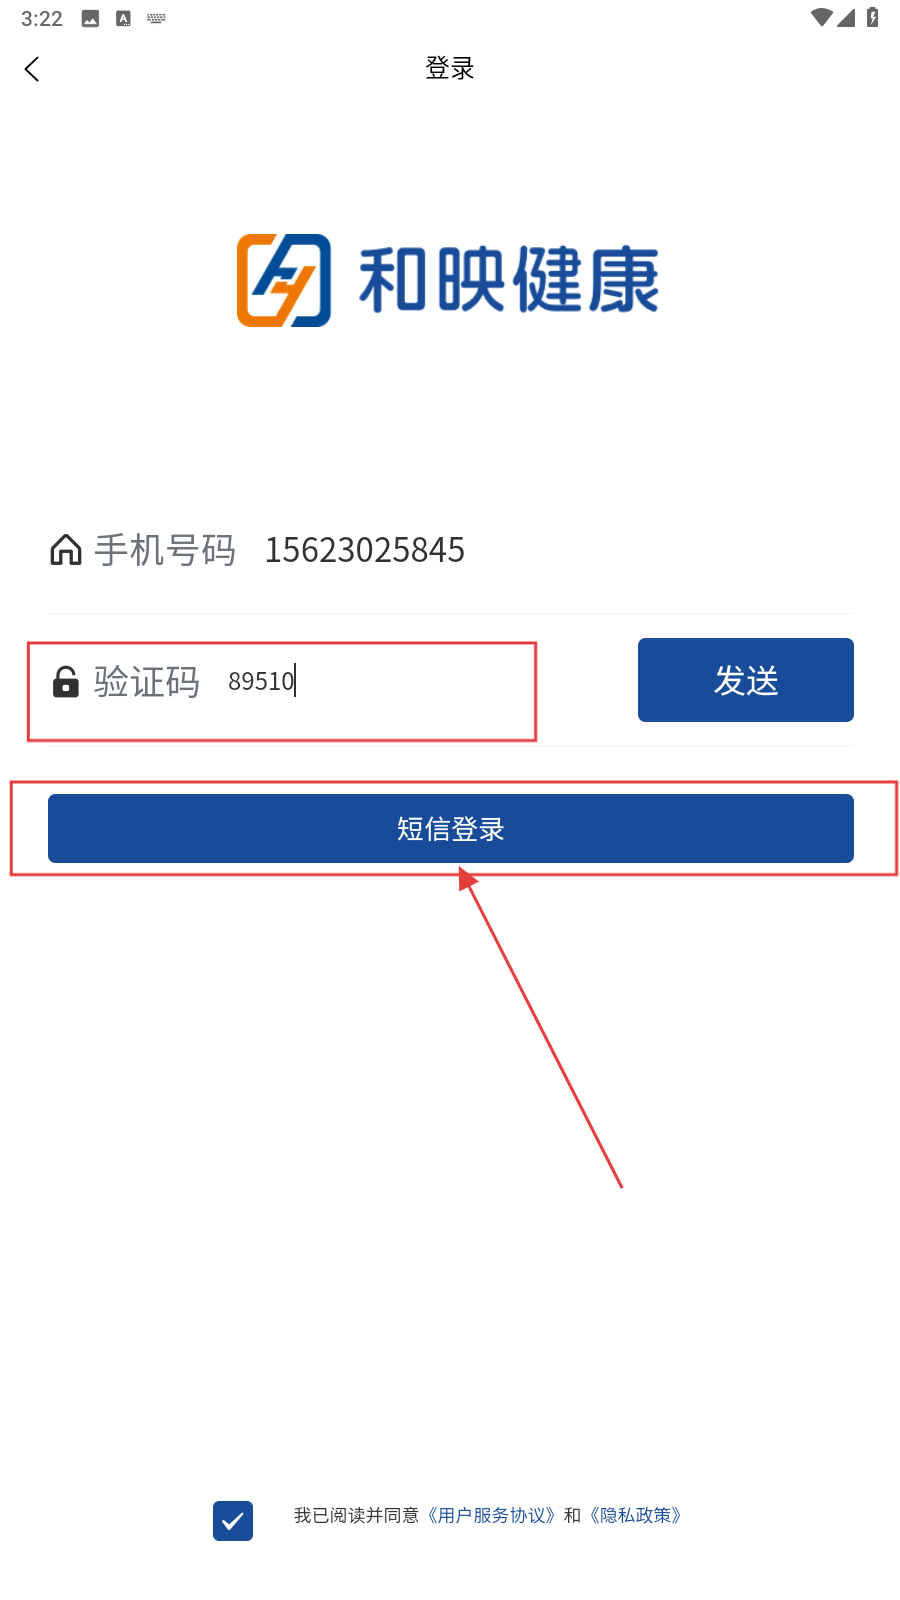
Task: Uncheck the agreement checkbox
Action: (233, 1521)
